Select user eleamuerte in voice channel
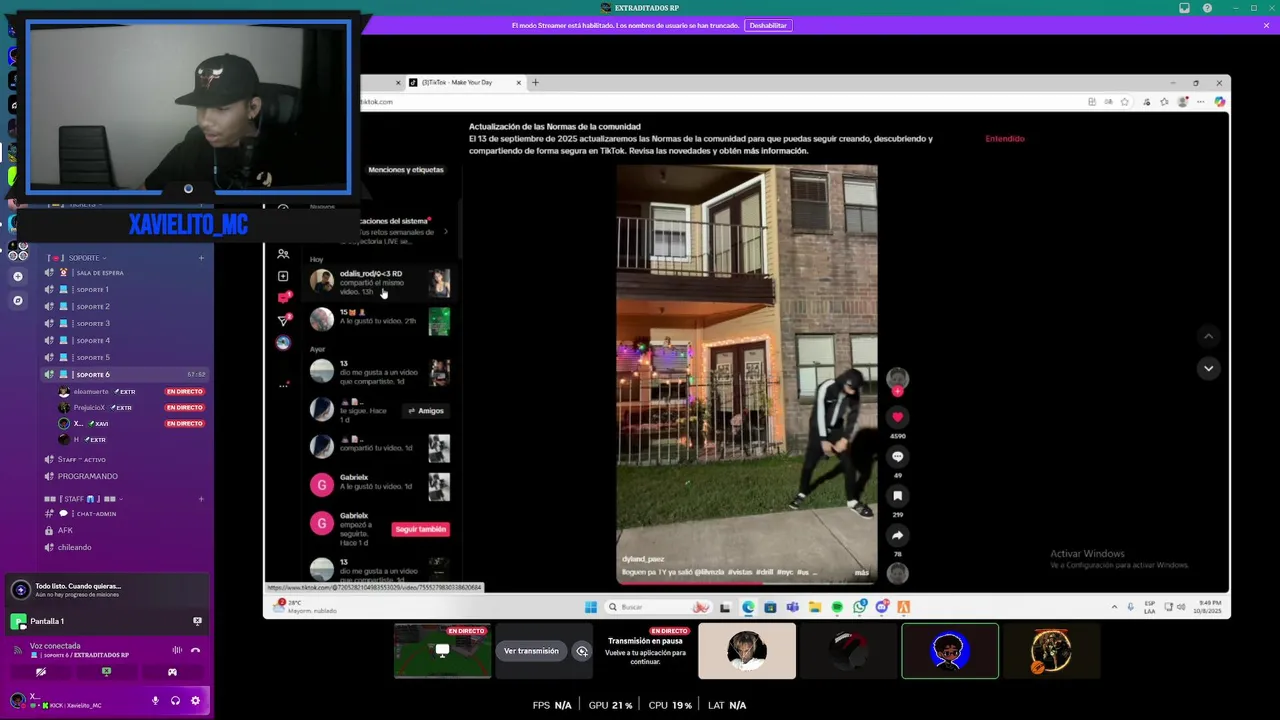The image size is (1280, 720). (132, 392)
